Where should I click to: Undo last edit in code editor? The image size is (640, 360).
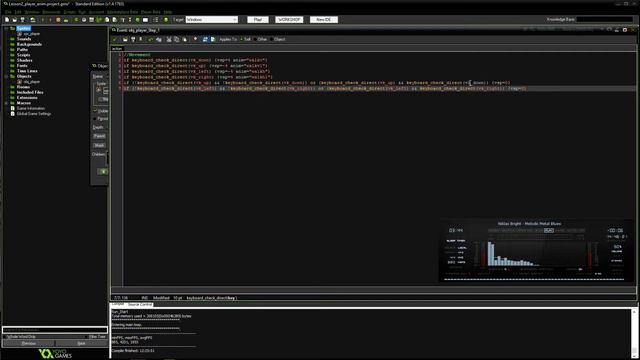click(x=151, y=39)
